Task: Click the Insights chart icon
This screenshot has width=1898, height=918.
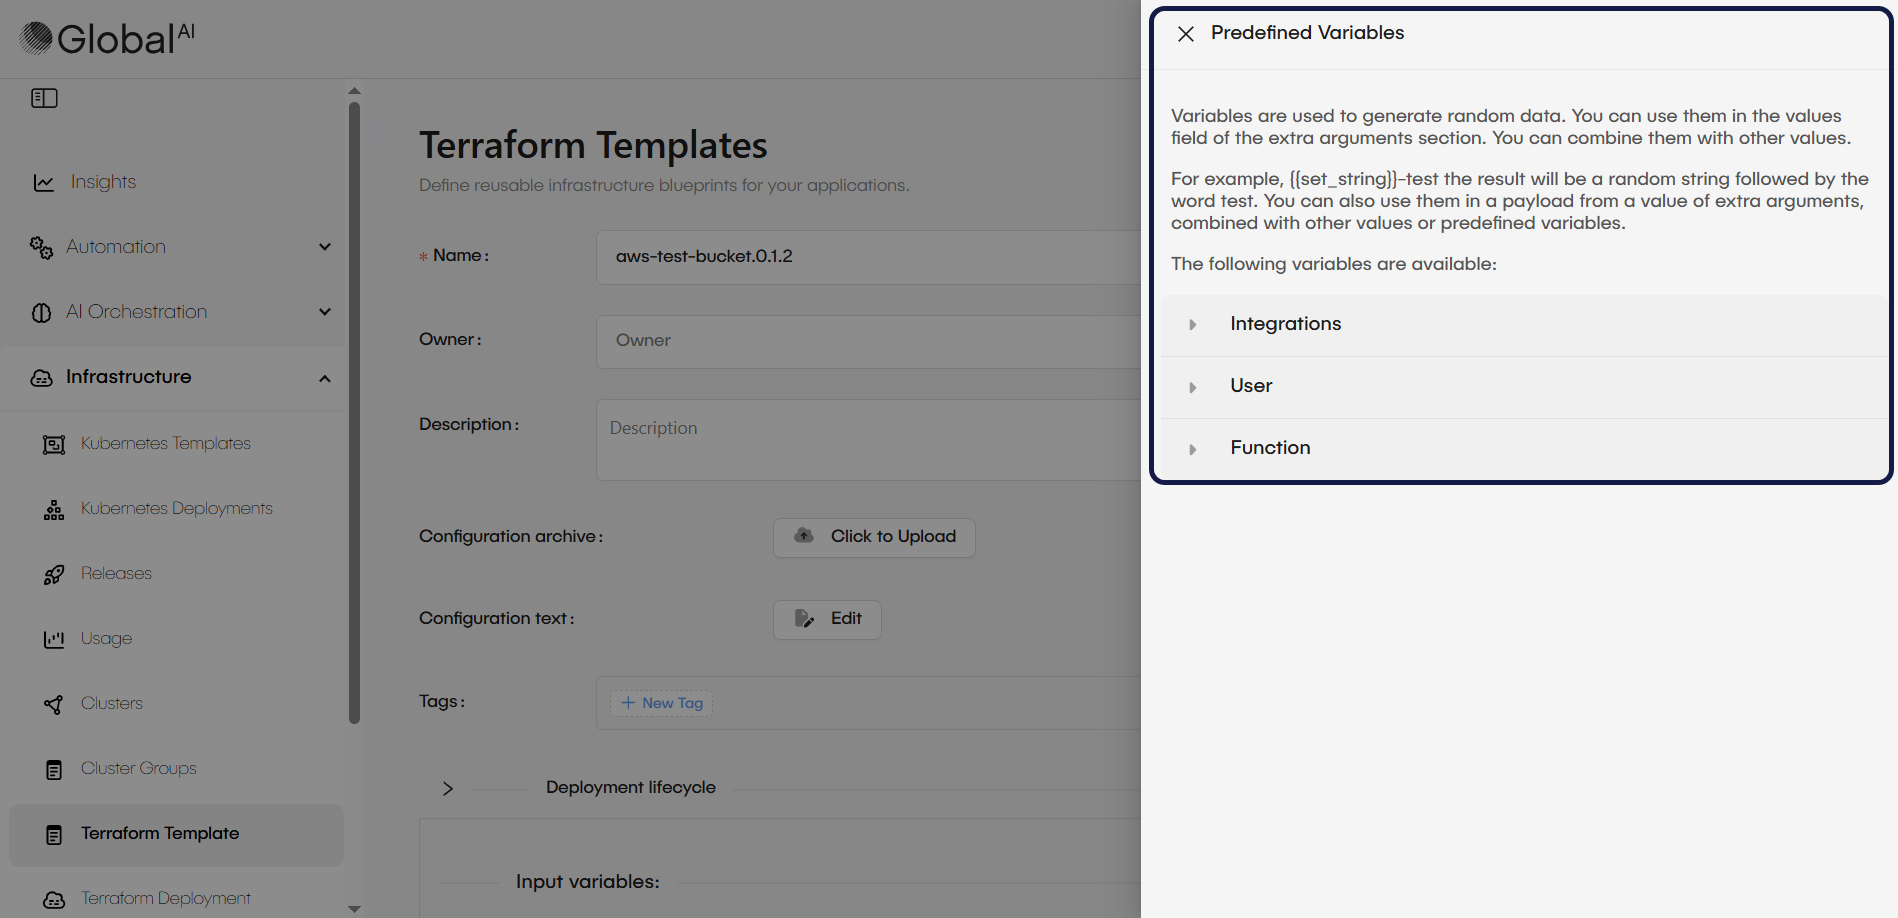Action: tap(44, 183)
